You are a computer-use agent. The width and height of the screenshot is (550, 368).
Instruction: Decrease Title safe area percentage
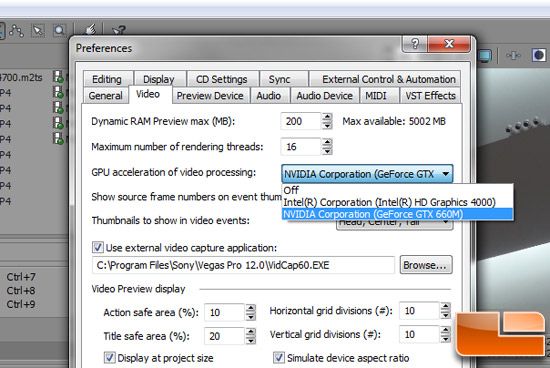250,341
